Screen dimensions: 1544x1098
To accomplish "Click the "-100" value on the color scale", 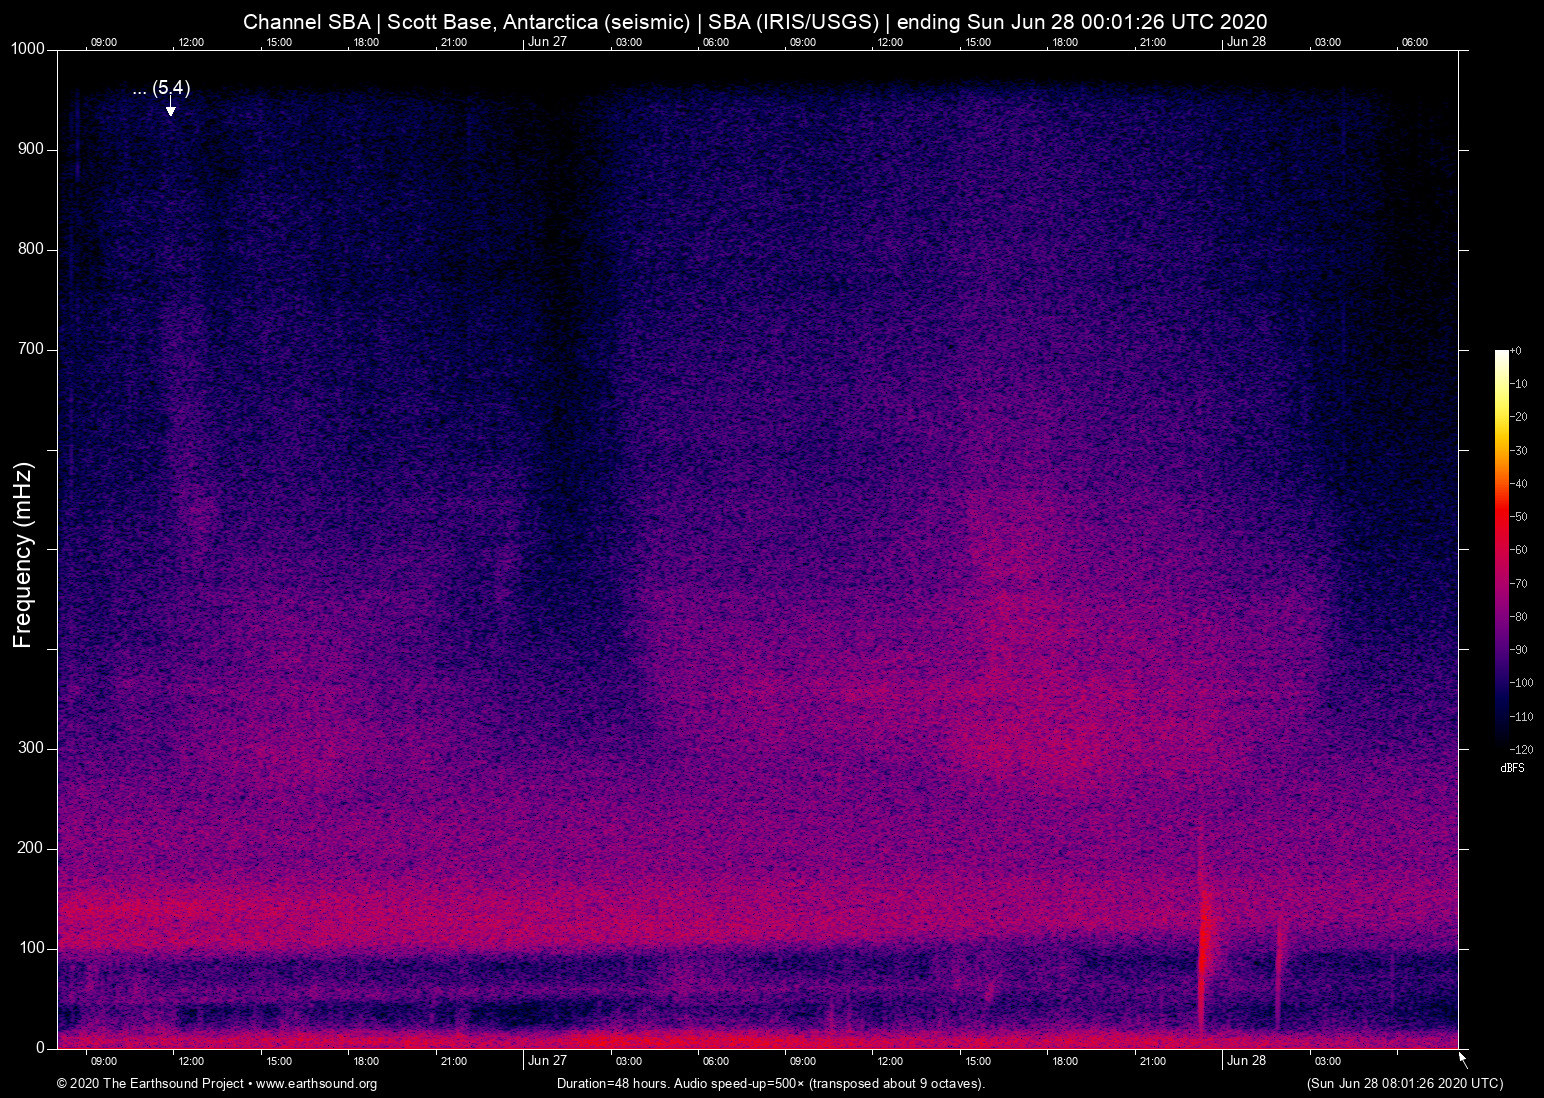I will [1521, 683].
